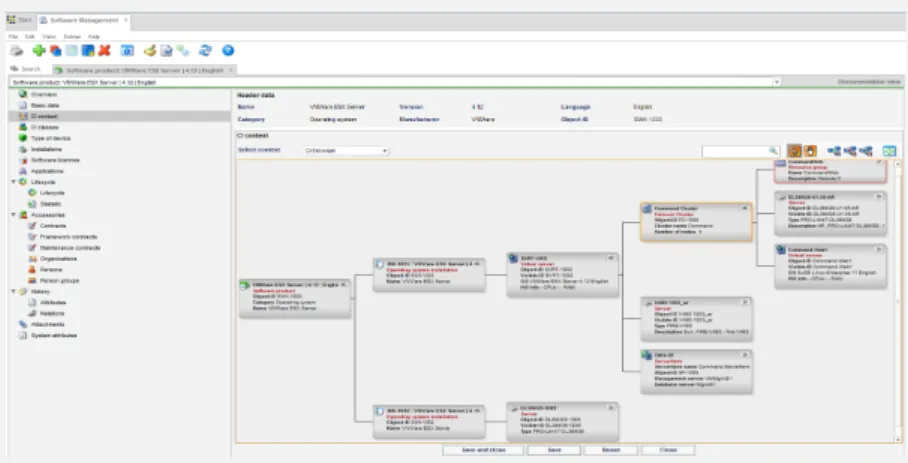Close the Software product VMWare ESX Server tab
Screen dimensions: 908x463
[x=230, y=70]
